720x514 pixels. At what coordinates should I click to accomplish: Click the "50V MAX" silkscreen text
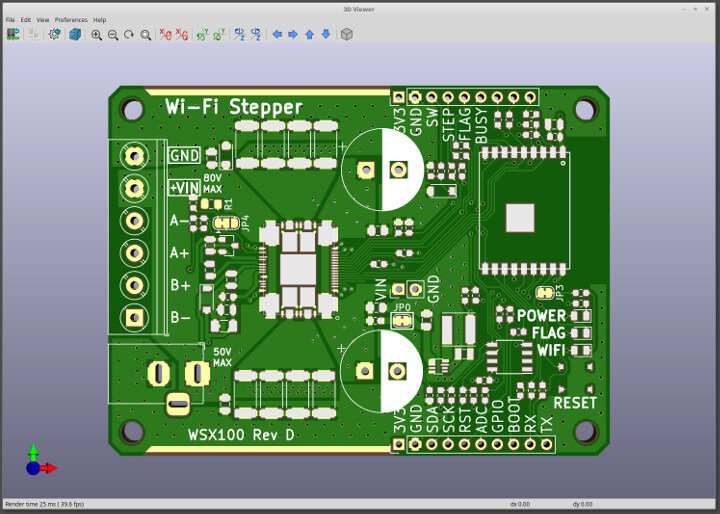[223, 357]
